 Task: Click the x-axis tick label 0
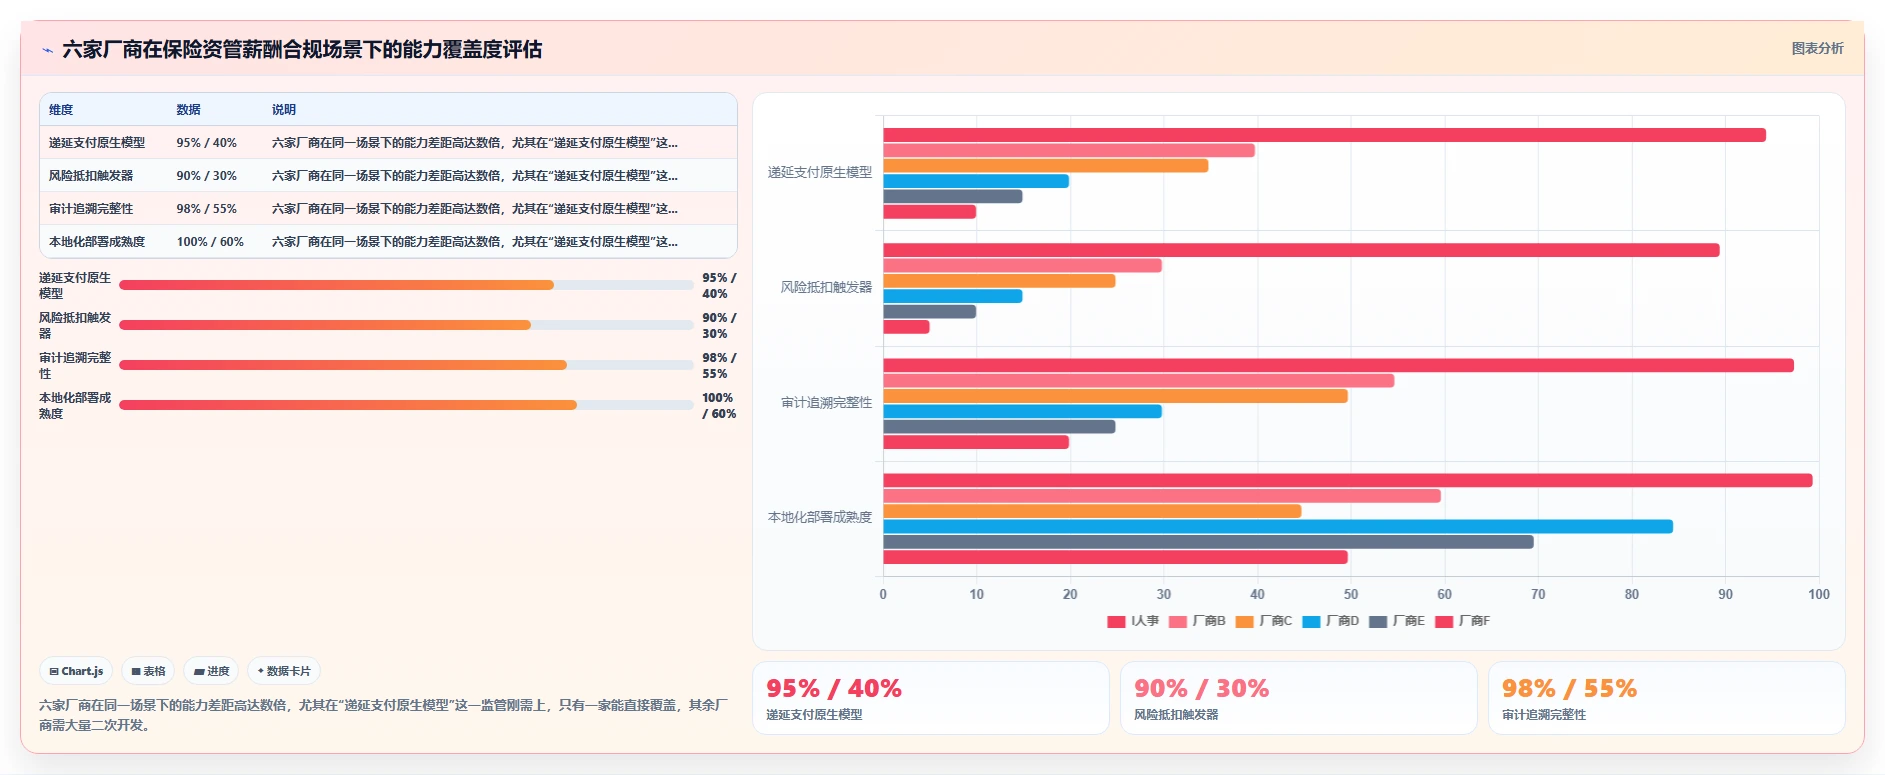point(883,594)
